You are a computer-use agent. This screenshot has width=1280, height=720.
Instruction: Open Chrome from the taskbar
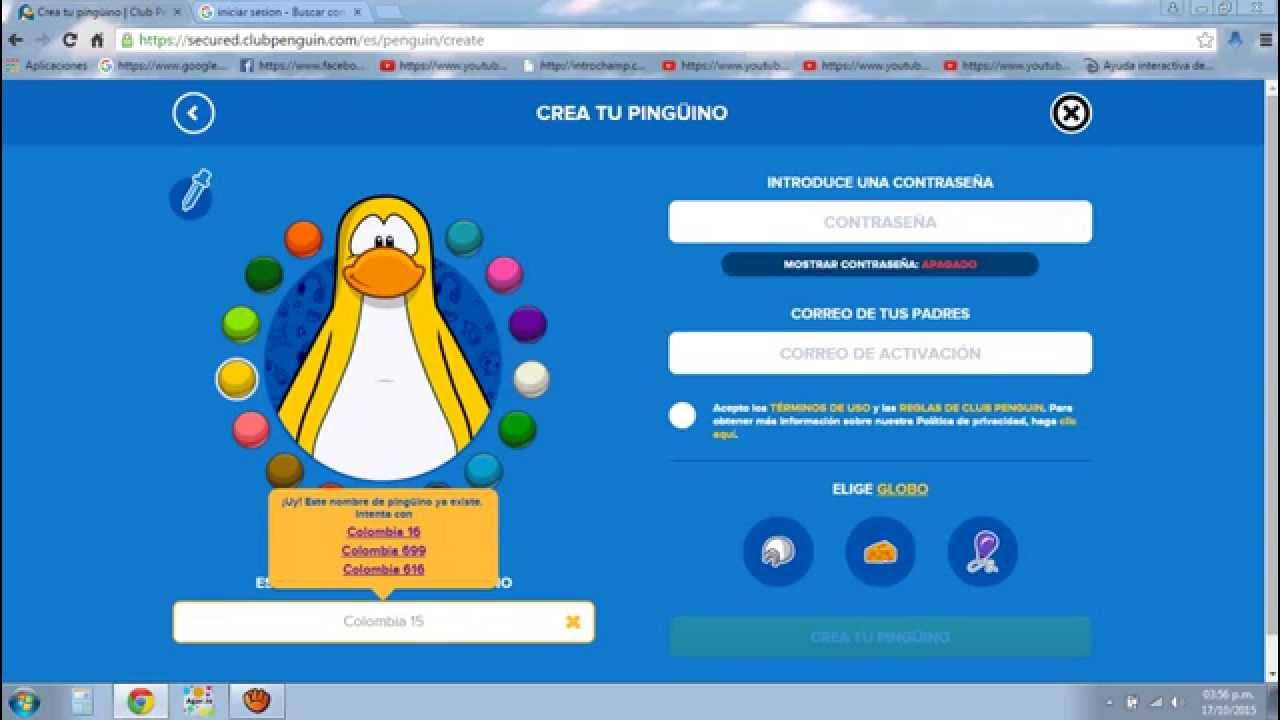coord(140,701)
